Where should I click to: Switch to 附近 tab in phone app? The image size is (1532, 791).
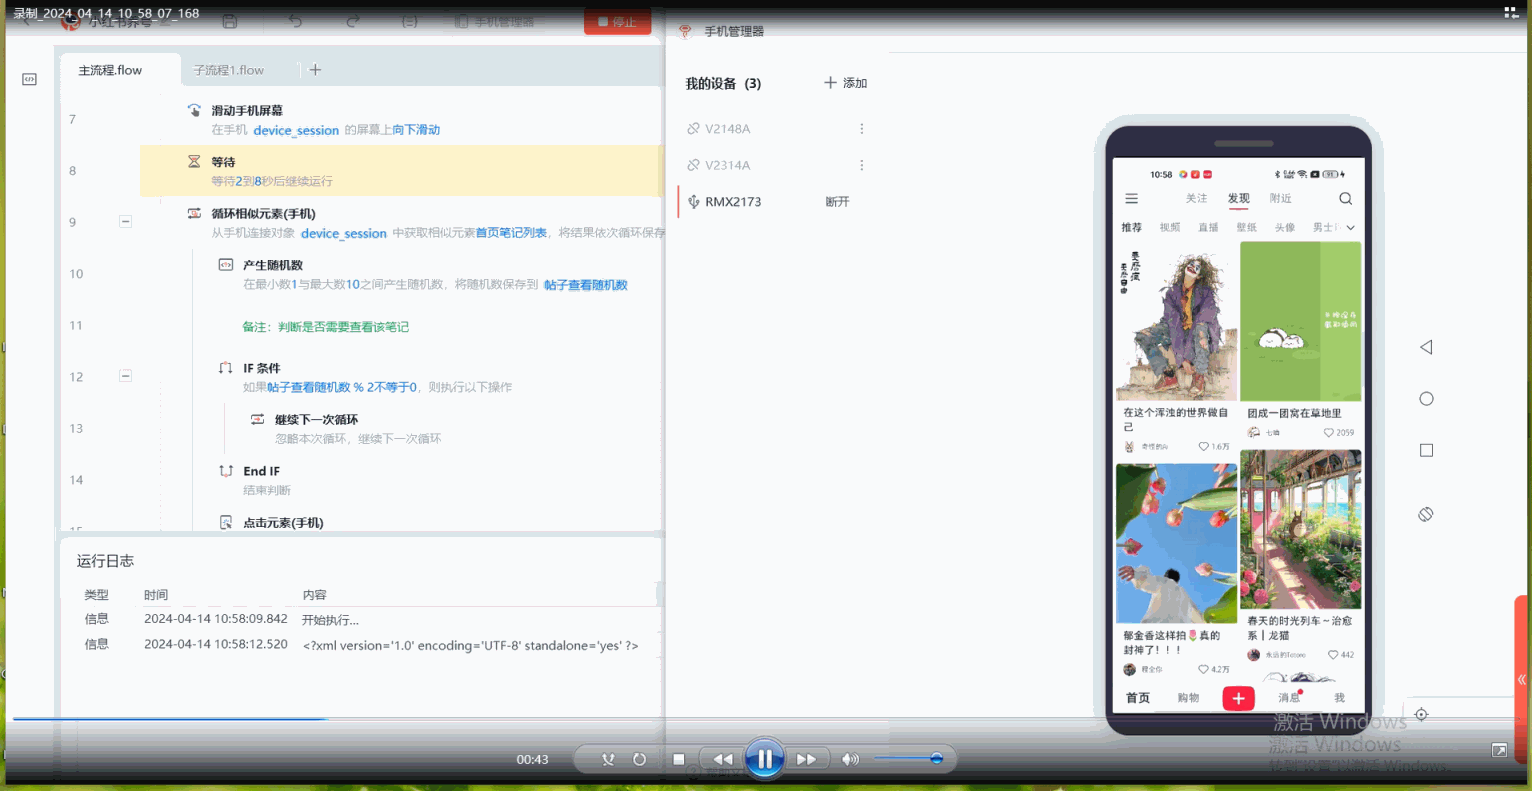tap(1280, 199)
